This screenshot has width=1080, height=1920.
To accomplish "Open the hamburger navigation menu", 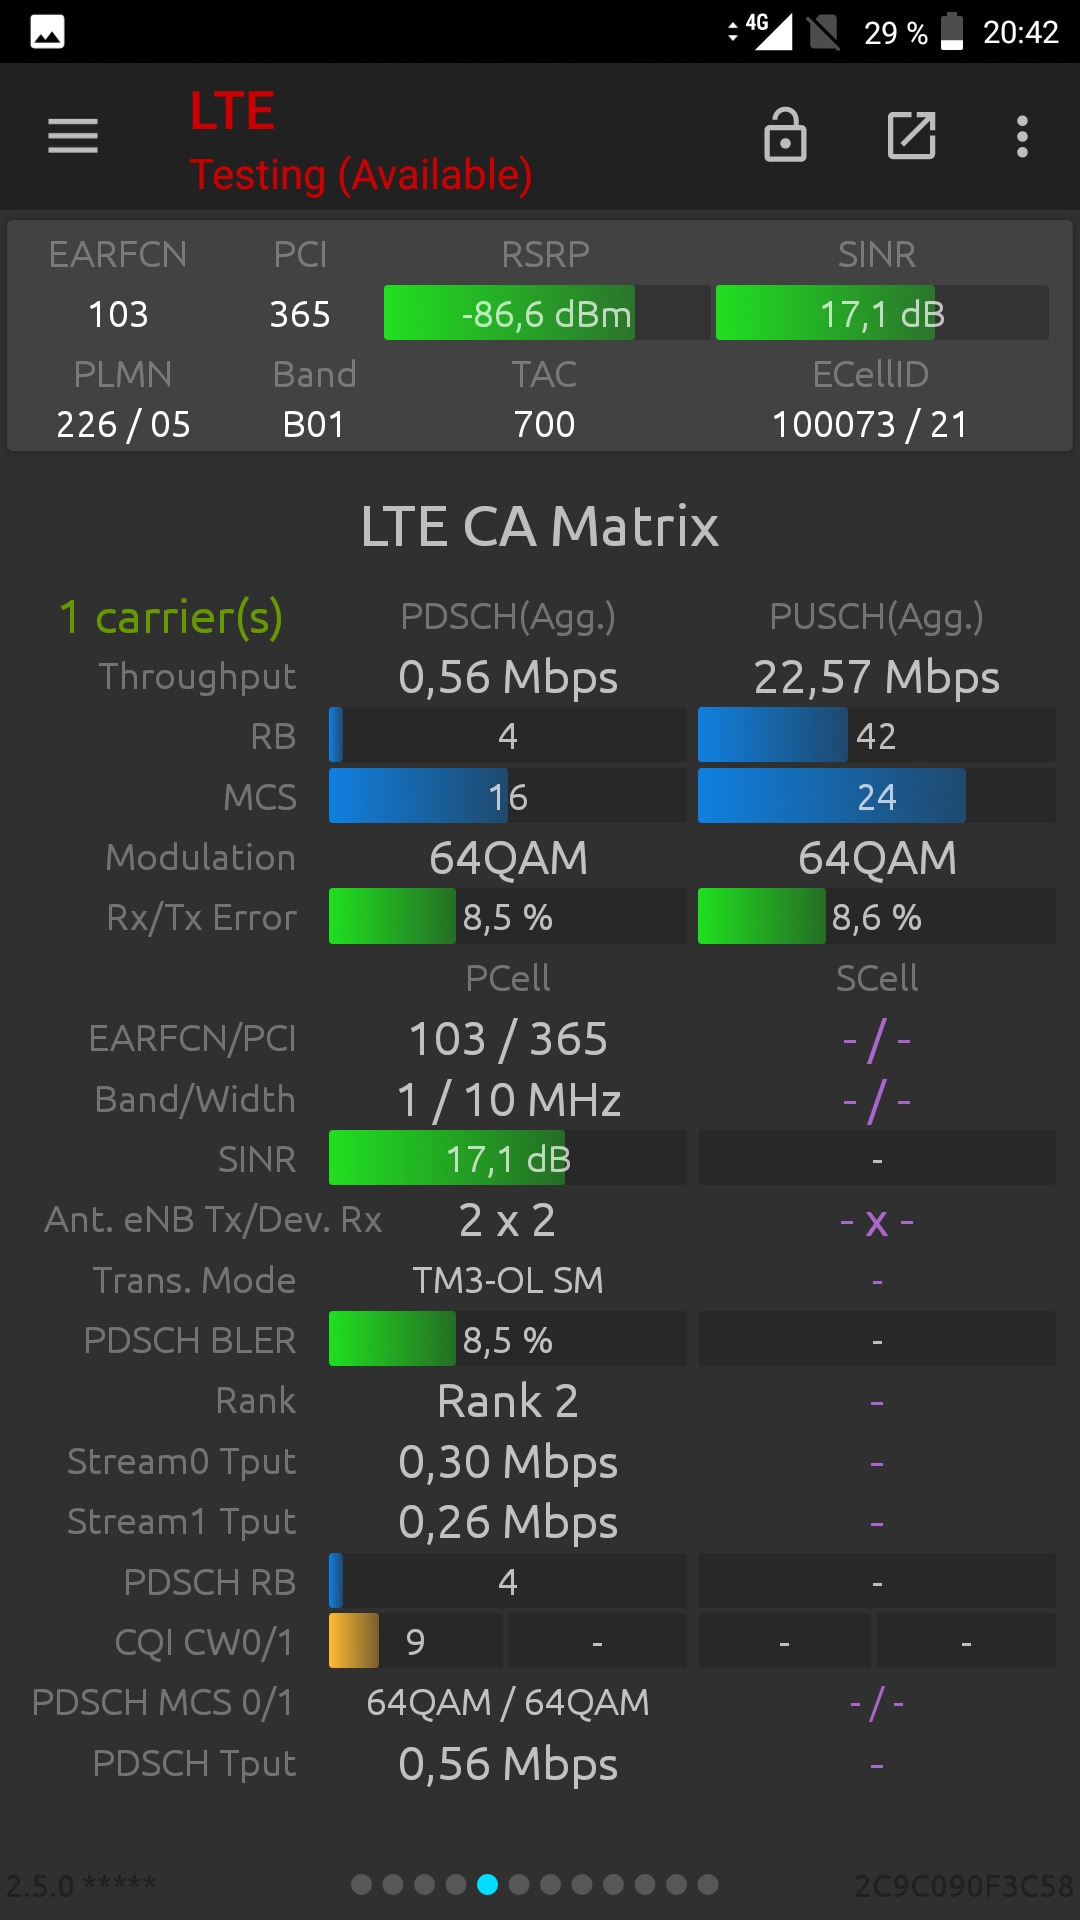I will pos(73,136).
